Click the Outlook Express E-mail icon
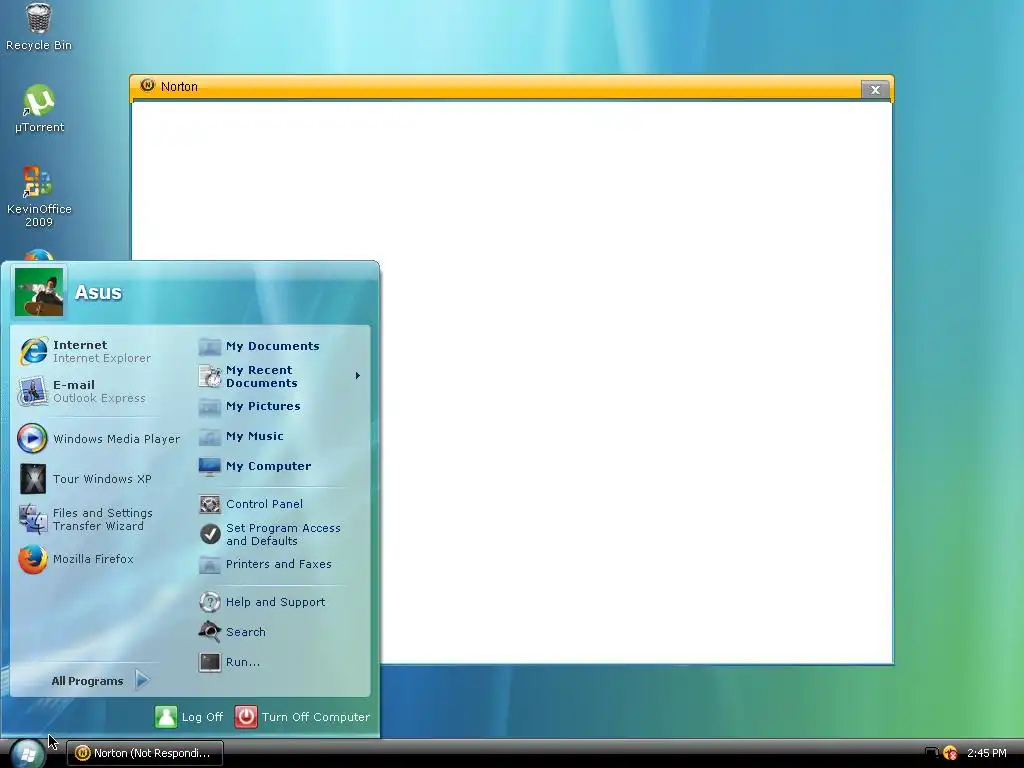 [x=33, y=391]
